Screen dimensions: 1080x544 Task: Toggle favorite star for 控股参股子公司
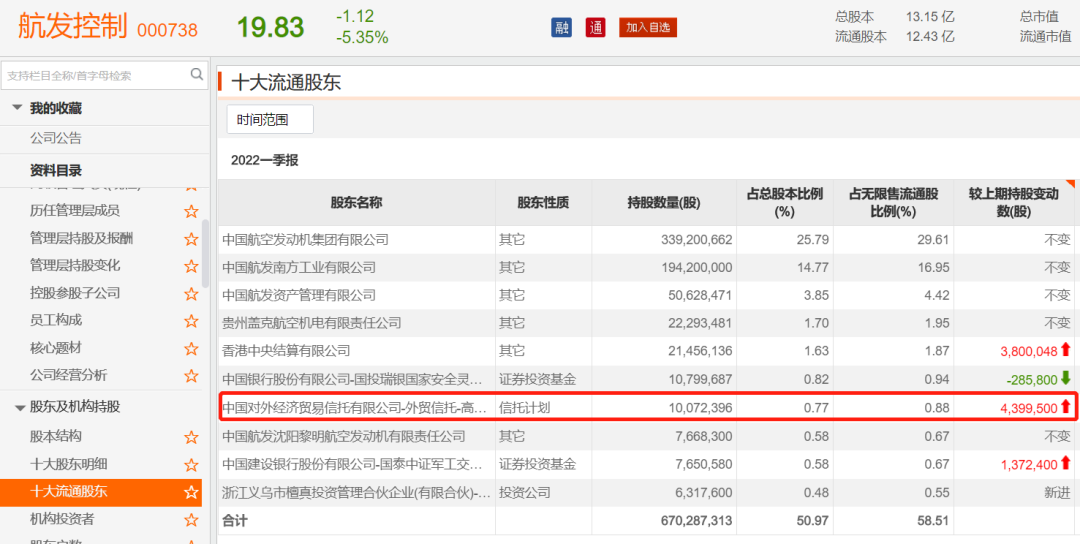click(191, 294)
